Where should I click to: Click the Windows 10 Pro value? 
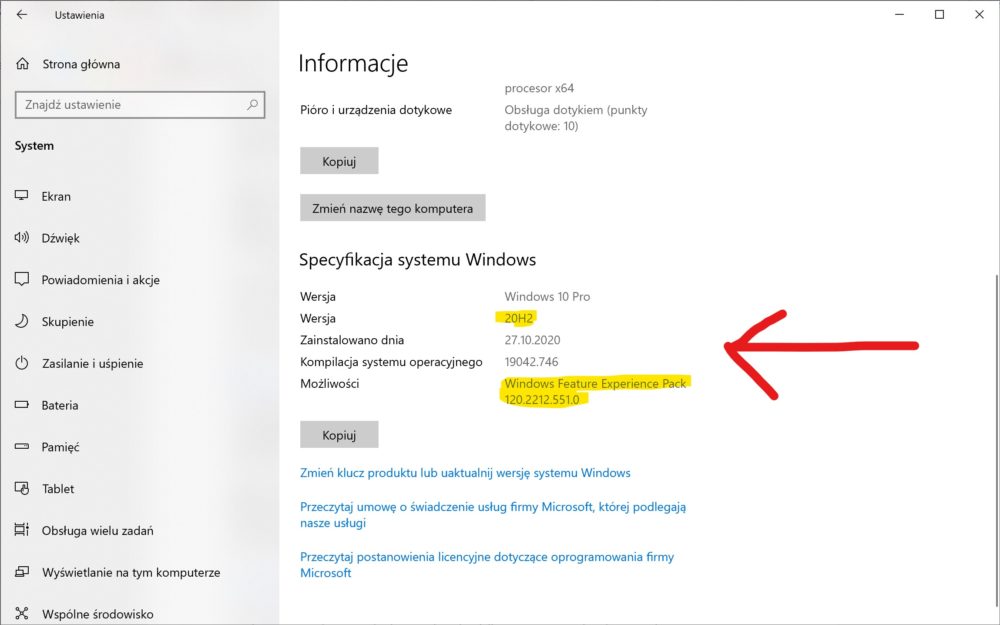547,297
